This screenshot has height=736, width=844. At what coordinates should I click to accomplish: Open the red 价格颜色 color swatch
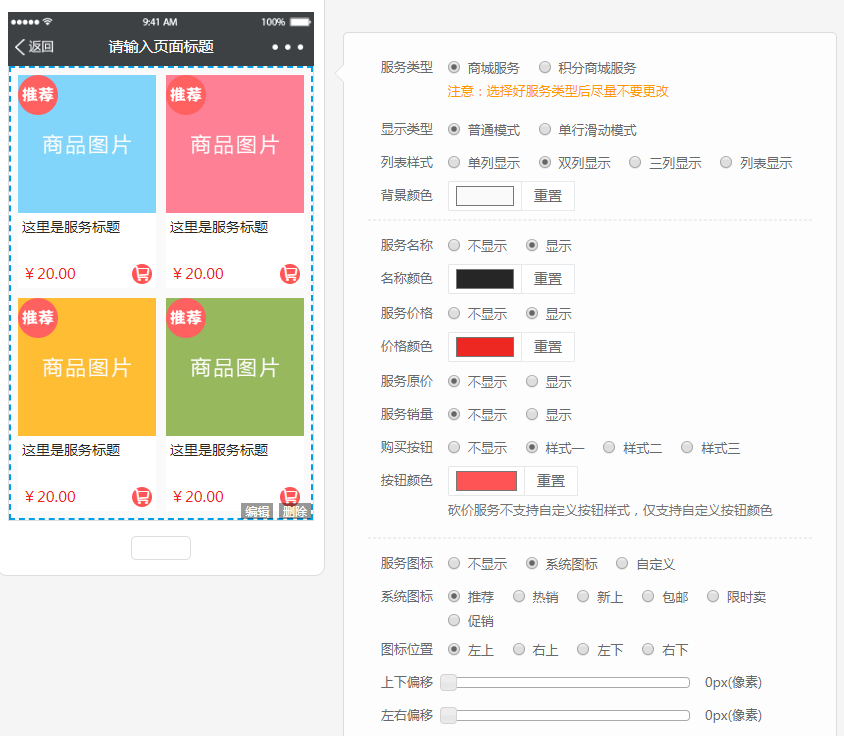(485, 347)
